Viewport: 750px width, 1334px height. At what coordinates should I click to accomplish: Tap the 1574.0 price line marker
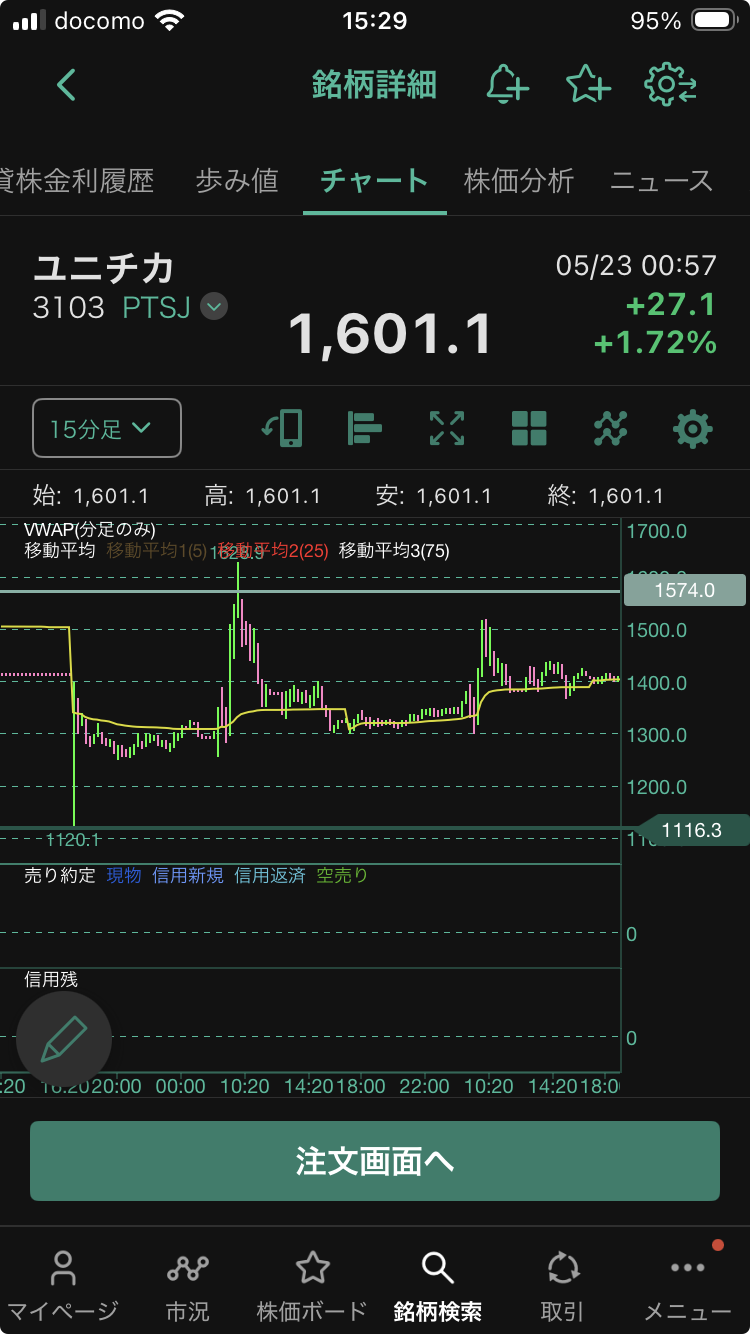tap(685, 590)
